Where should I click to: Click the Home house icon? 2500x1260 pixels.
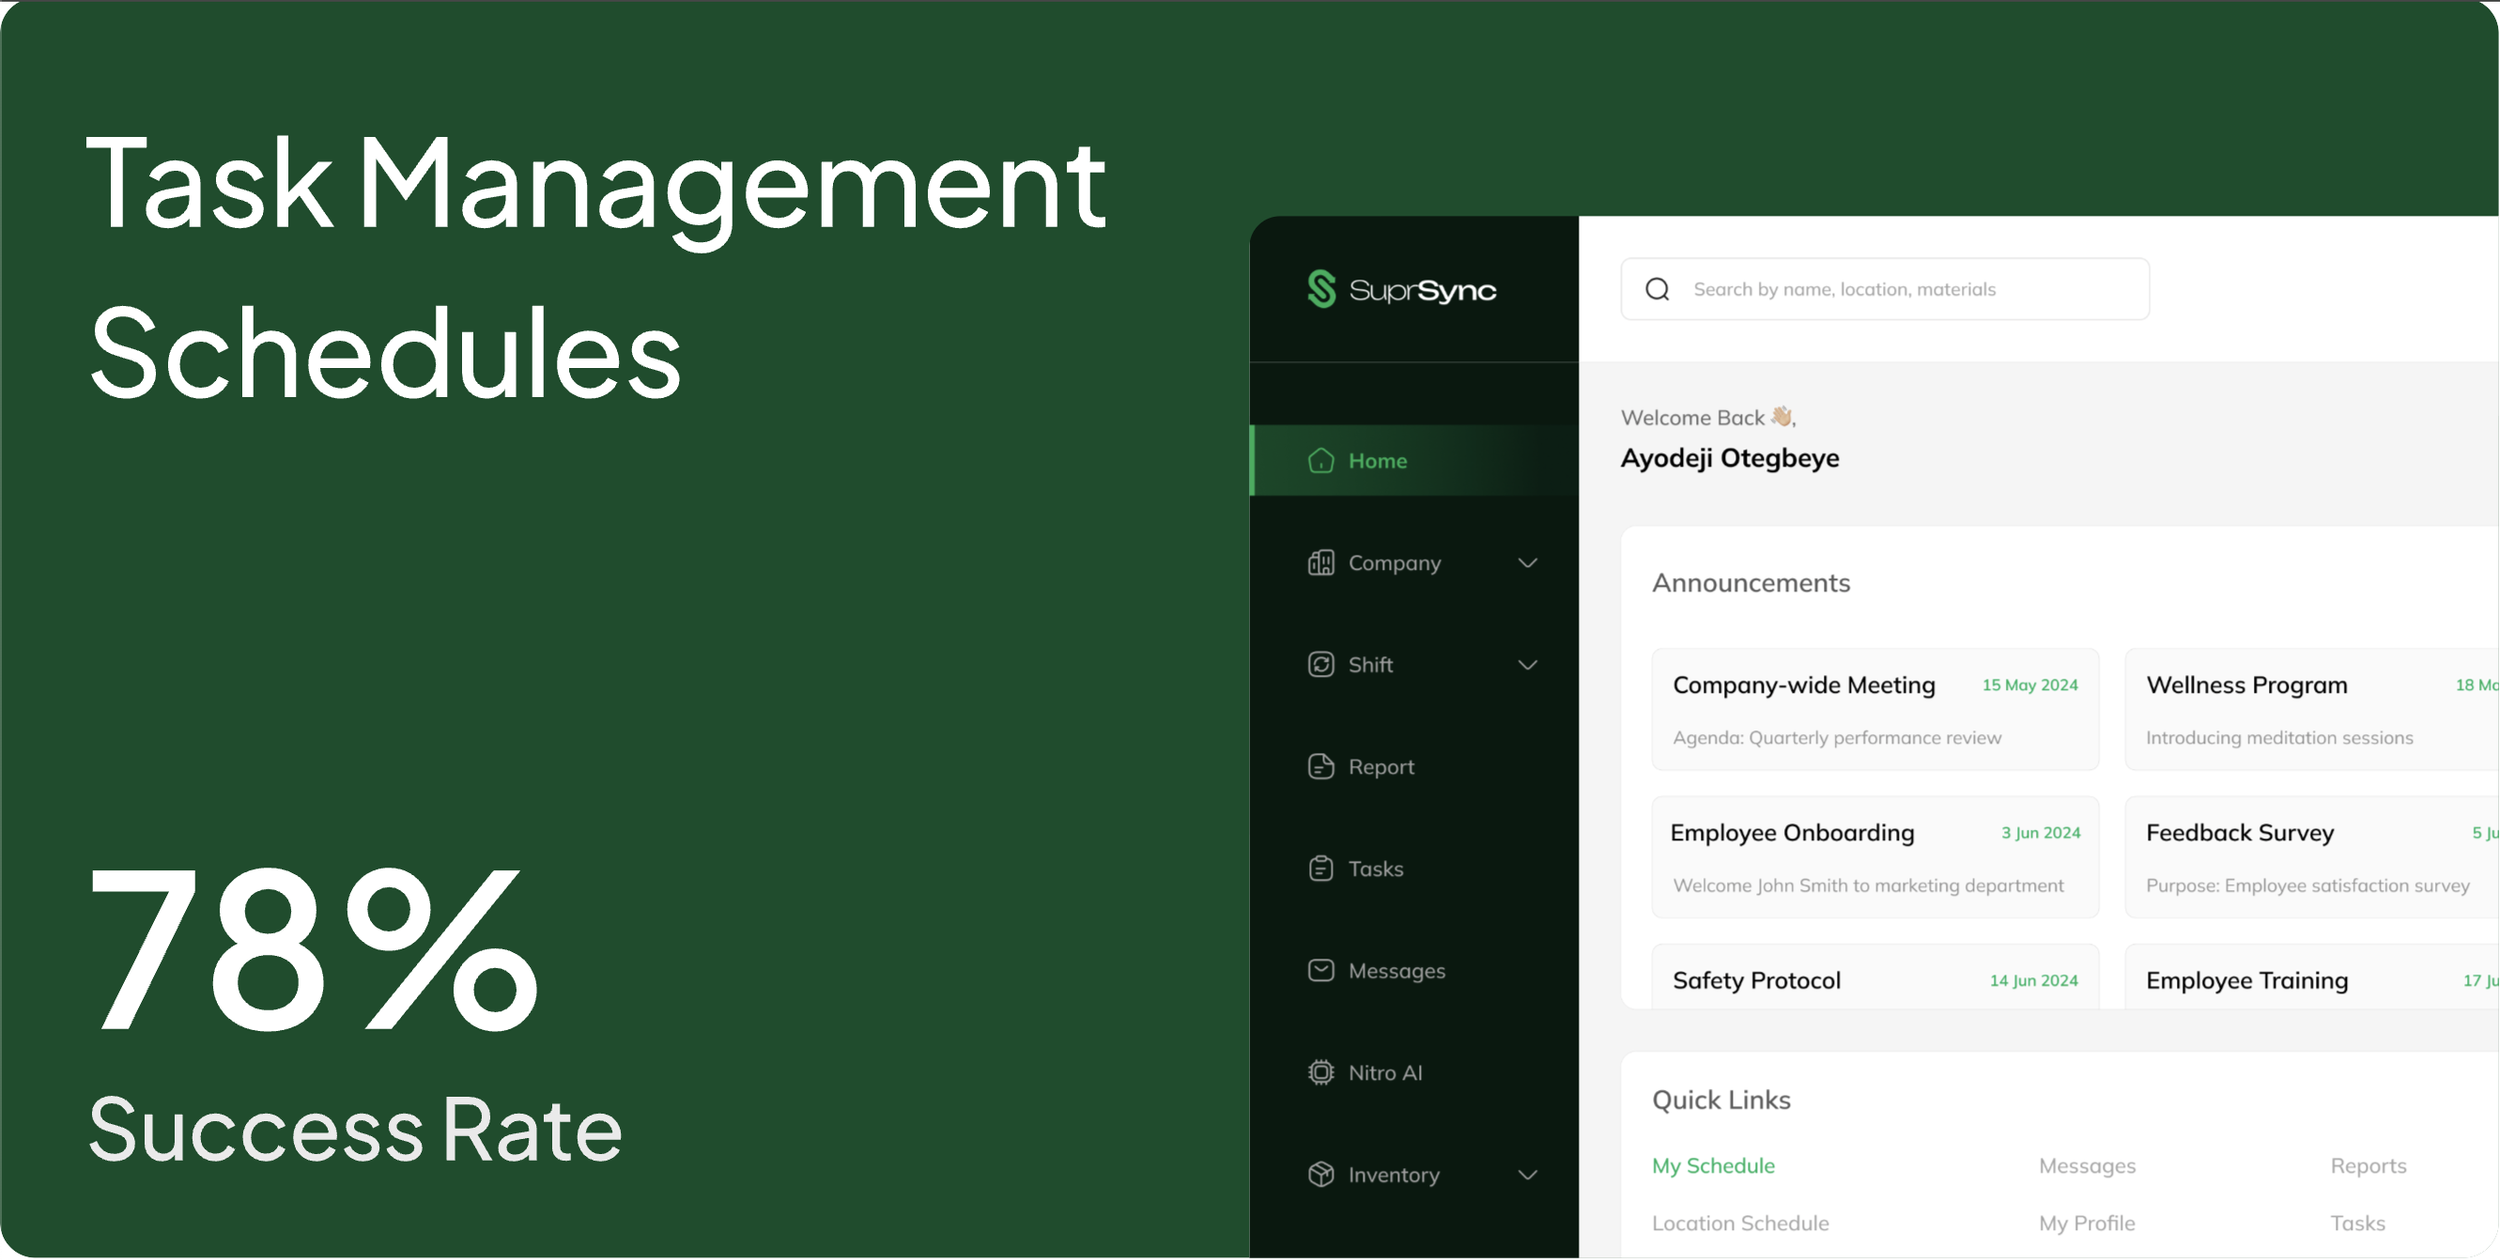(1321, 461)
